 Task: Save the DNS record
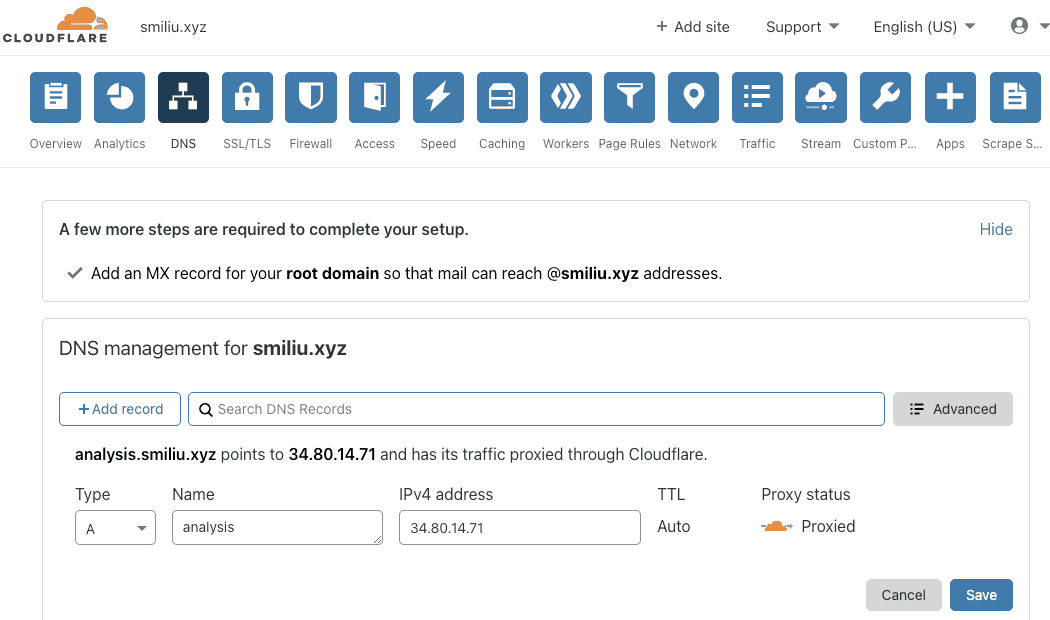(980, 595)
